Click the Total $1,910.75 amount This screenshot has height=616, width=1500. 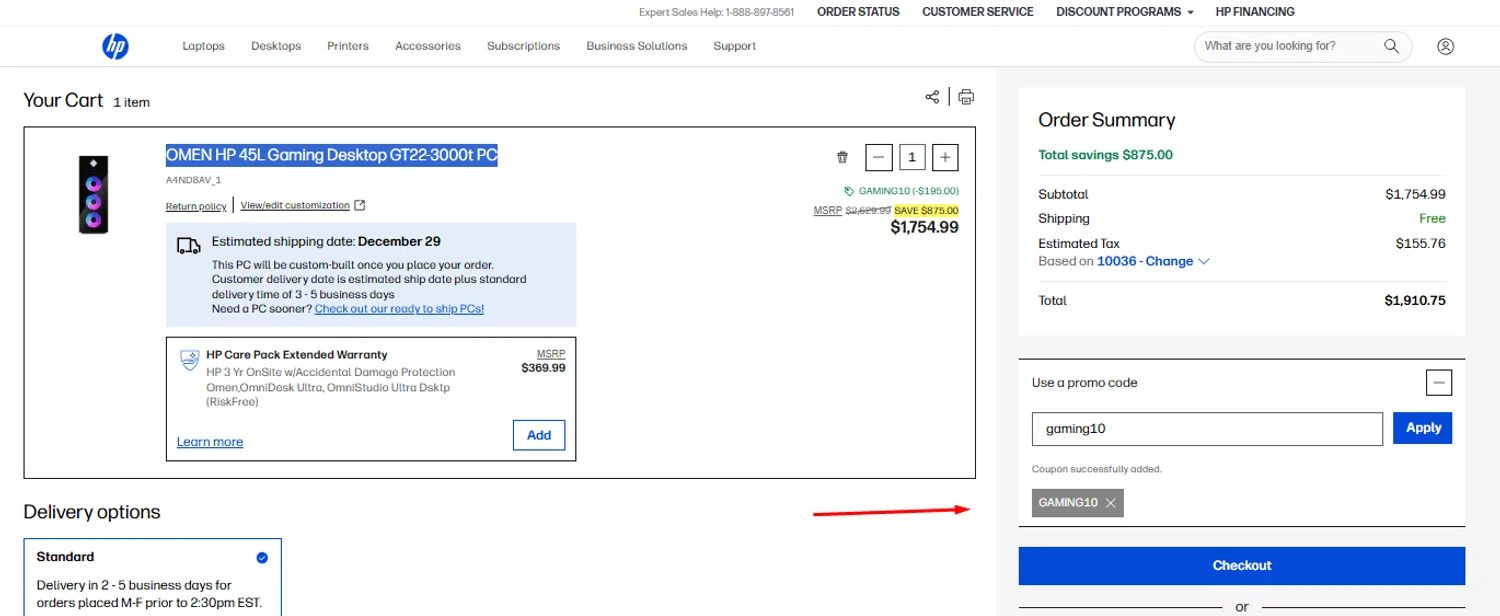(x=1415, y=300)
